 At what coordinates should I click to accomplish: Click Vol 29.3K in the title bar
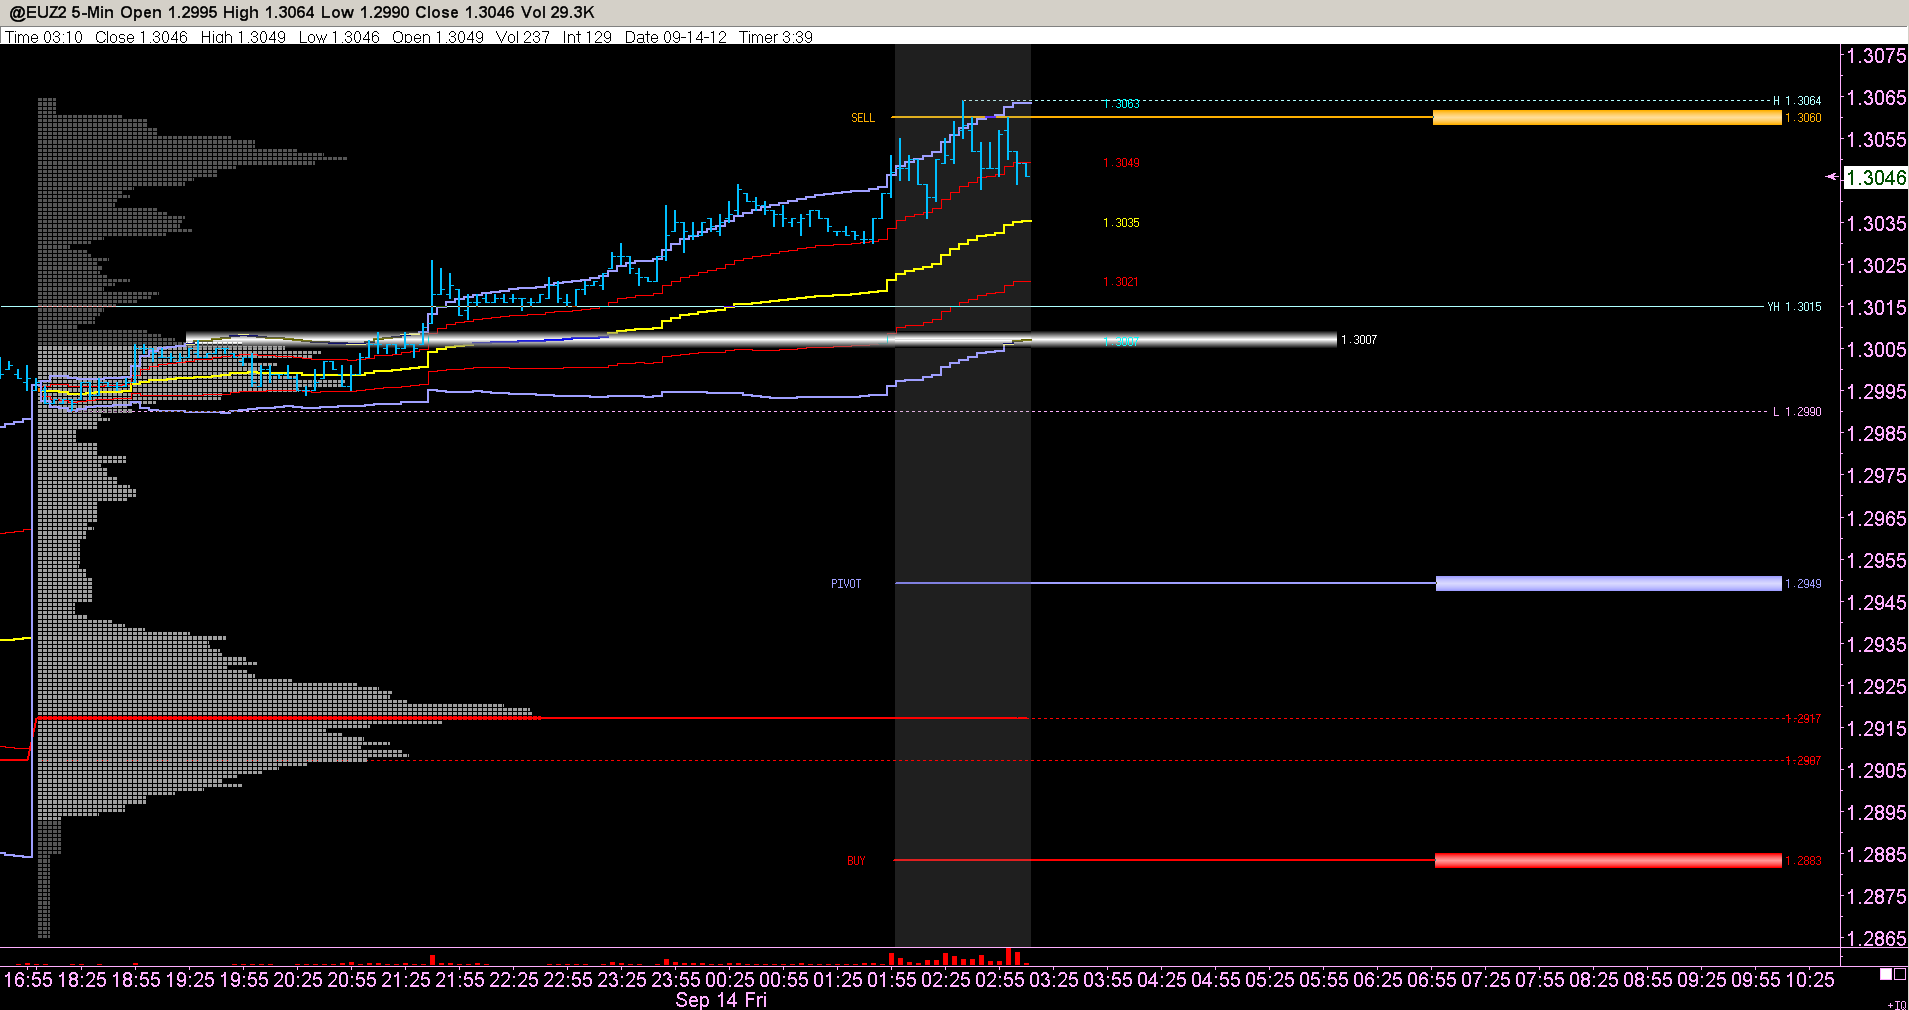point(558,12)
